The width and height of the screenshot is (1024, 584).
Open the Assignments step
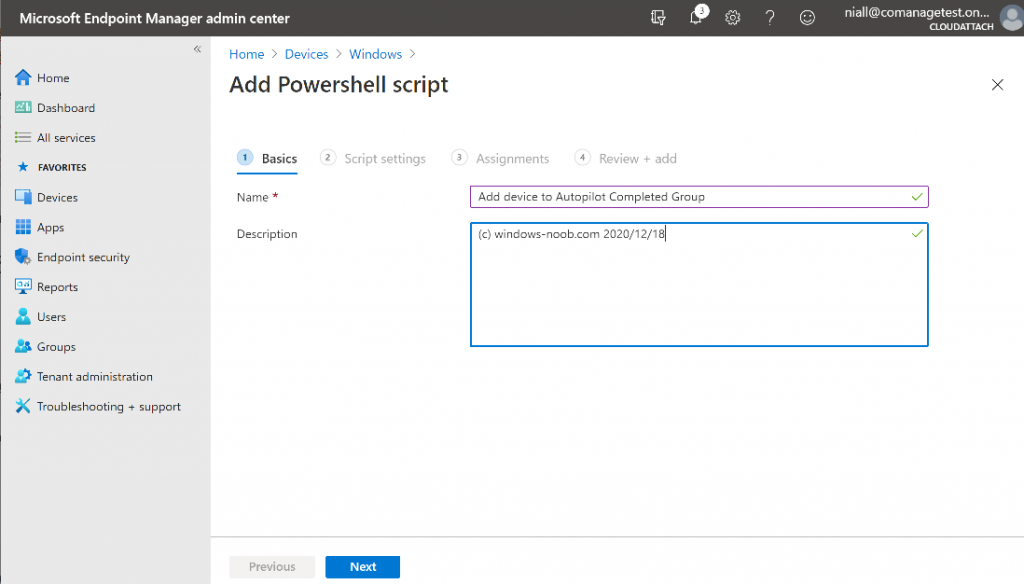click(511, 158)
